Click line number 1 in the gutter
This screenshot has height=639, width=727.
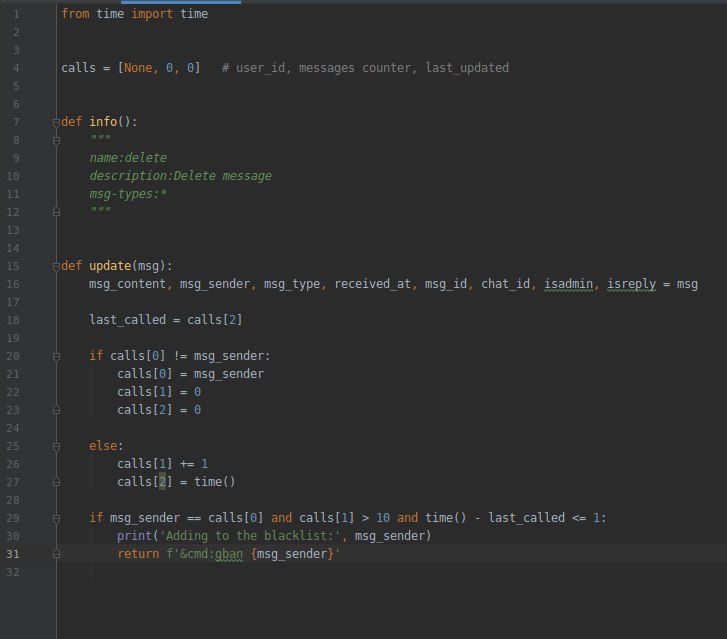pyautogui.click(x=16, y=14)
